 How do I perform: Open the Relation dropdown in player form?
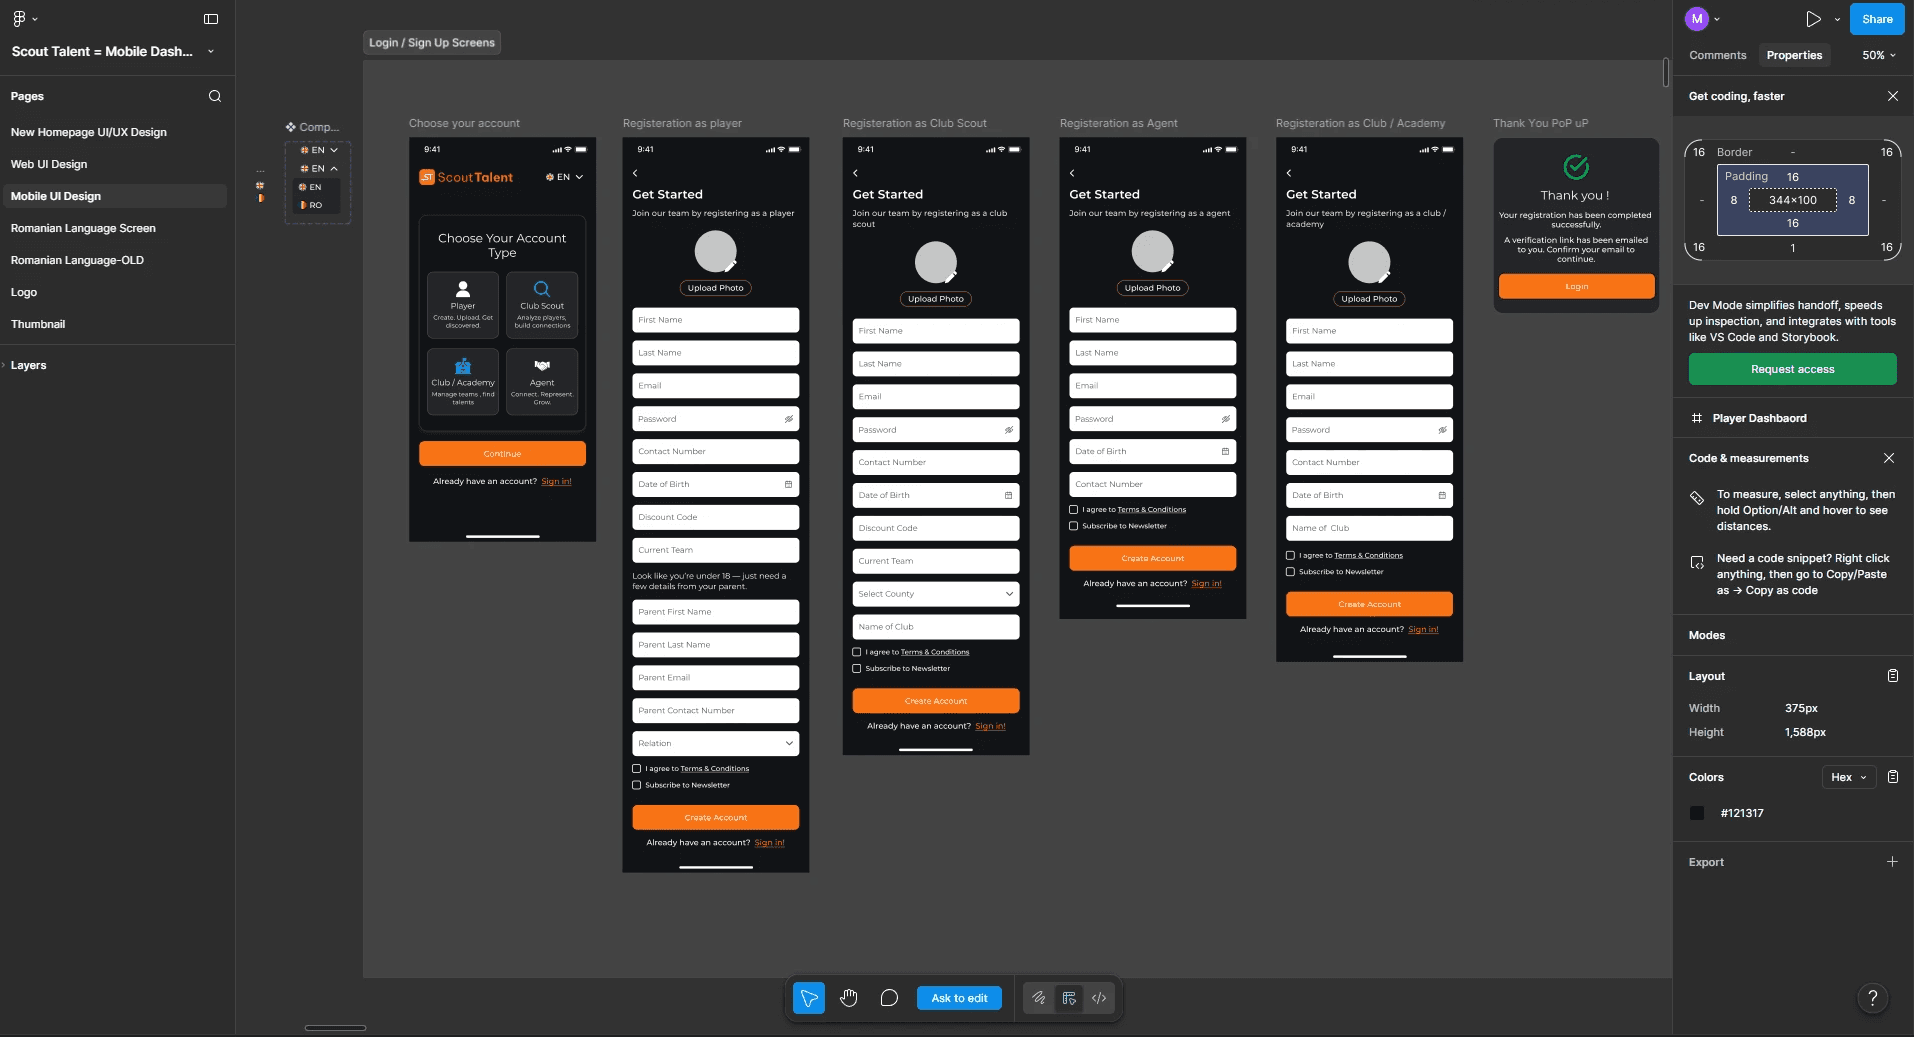[x=716, y=744]
